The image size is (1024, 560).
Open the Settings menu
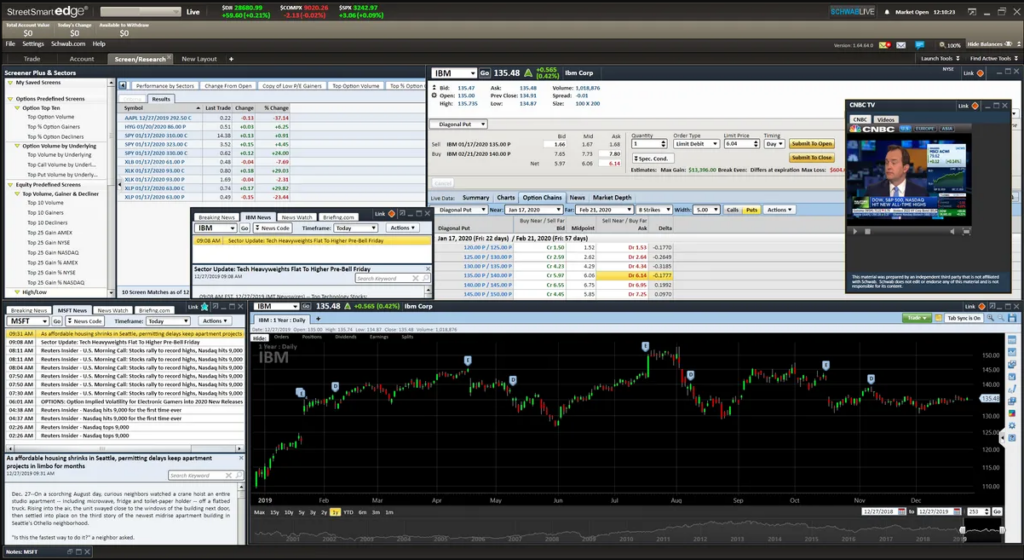[x=33, y=44]
